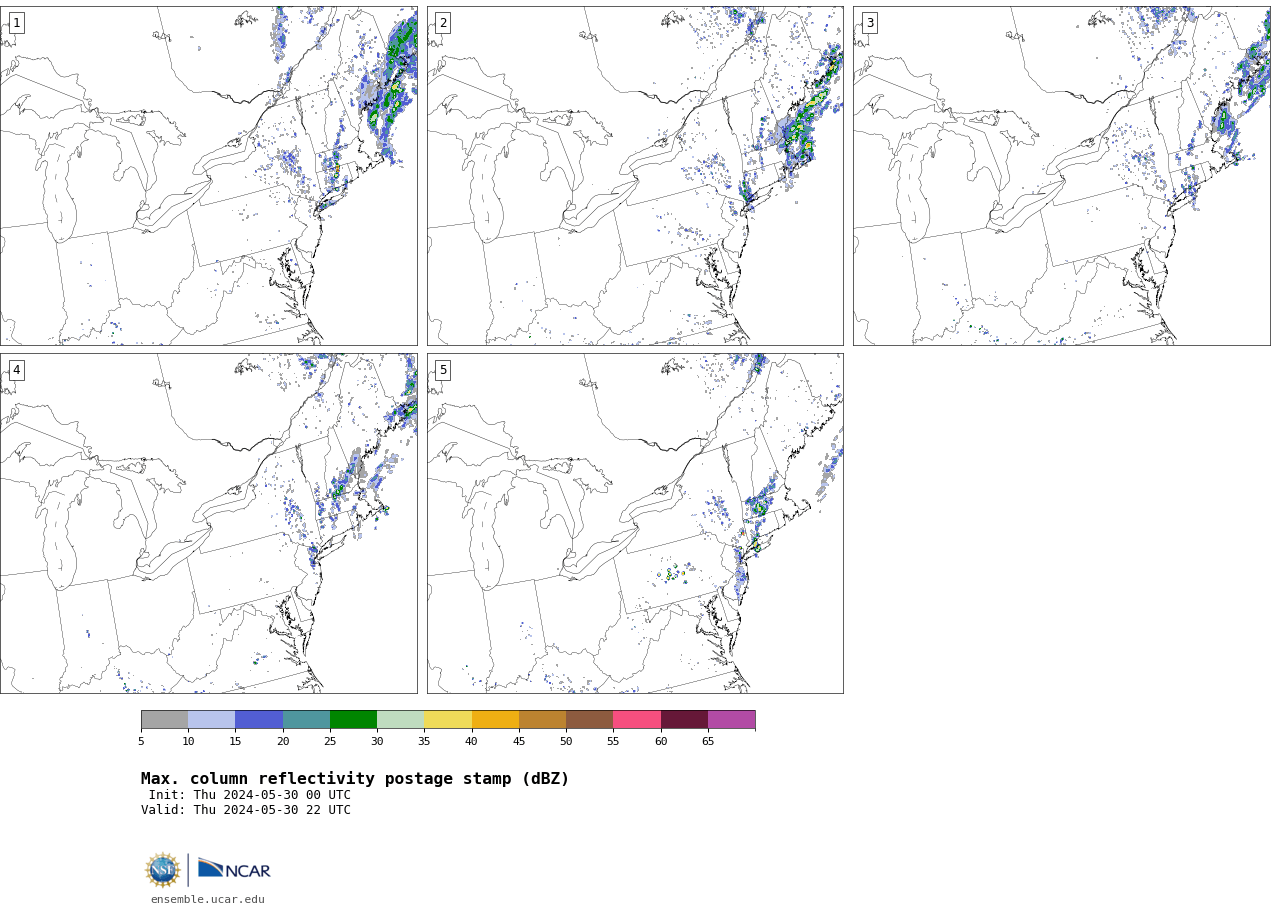Screen dimensions: 1280x910
Task: Click the teal 20-25 dBZ swatch
Action: pos(306,720)
